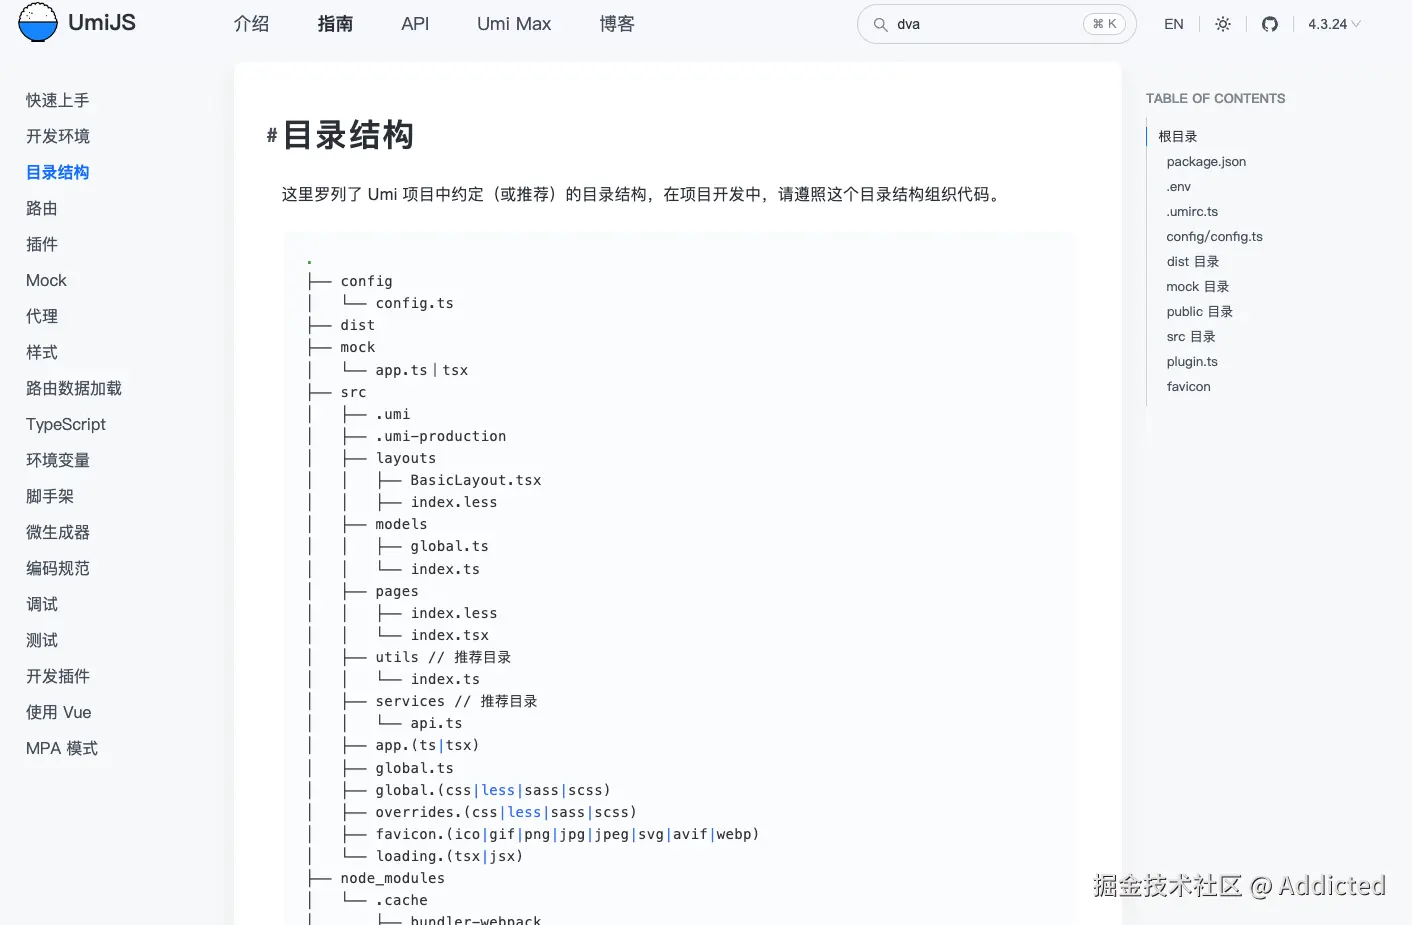This screenshot has width=1412, height=925.
Task: Jump to package.json in table of contents
Action: [1206, 161]
